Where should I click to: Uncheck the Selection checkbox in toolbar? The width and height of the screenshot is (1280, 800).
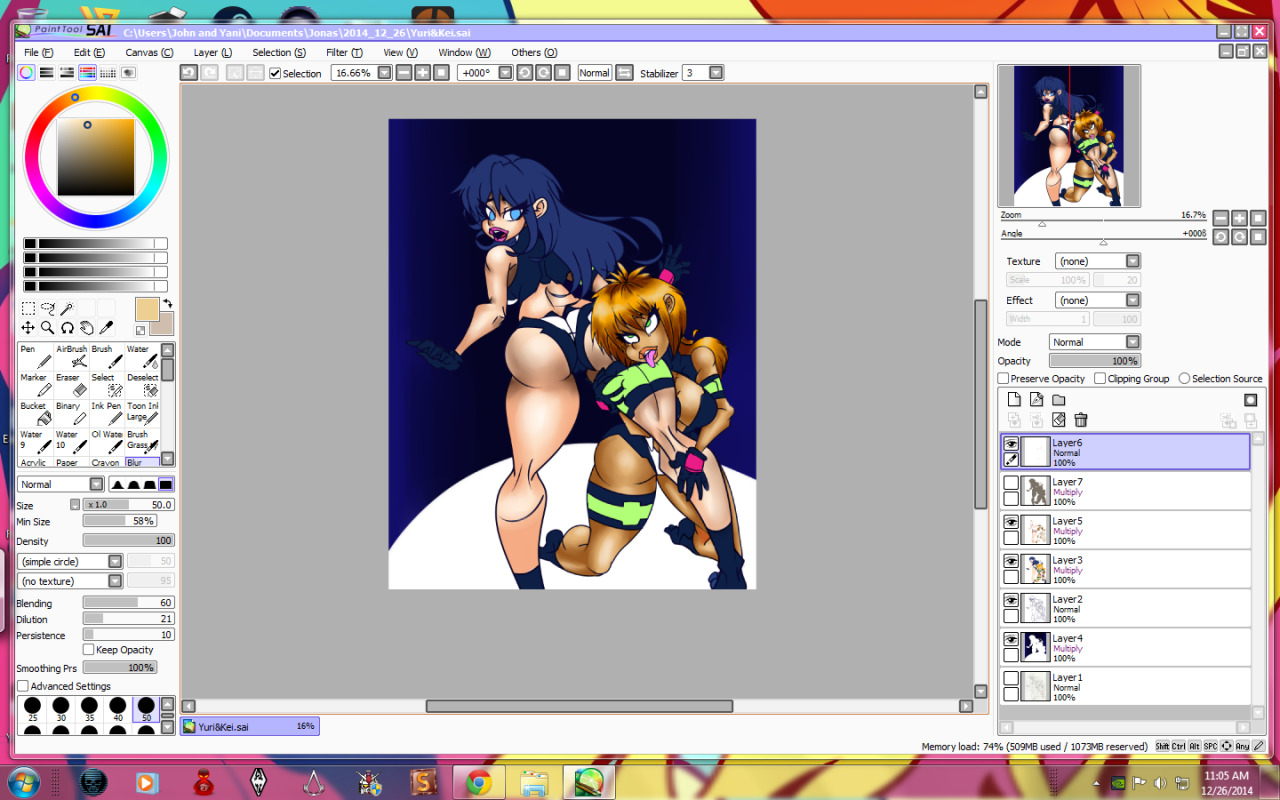[x=275, y=73]
